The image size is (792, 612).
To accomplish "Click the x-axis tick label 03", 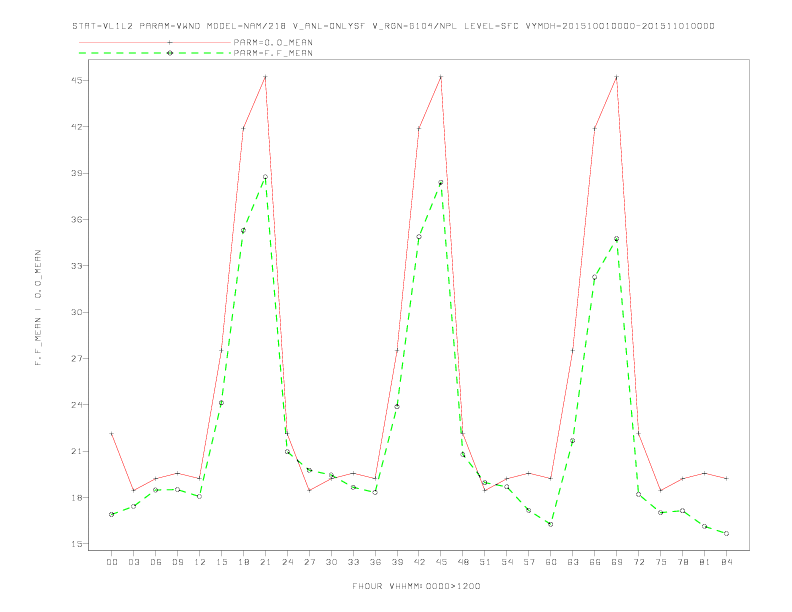I will (x=133, y=562).
